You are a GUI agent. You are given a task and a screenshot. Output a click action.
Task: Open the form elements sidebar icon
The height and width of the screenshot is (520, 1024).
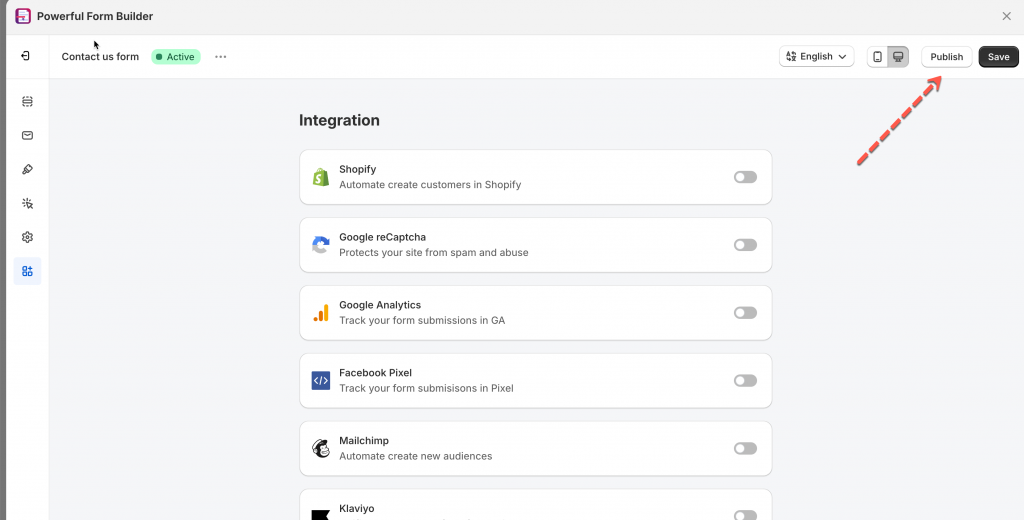coord(27,101)
